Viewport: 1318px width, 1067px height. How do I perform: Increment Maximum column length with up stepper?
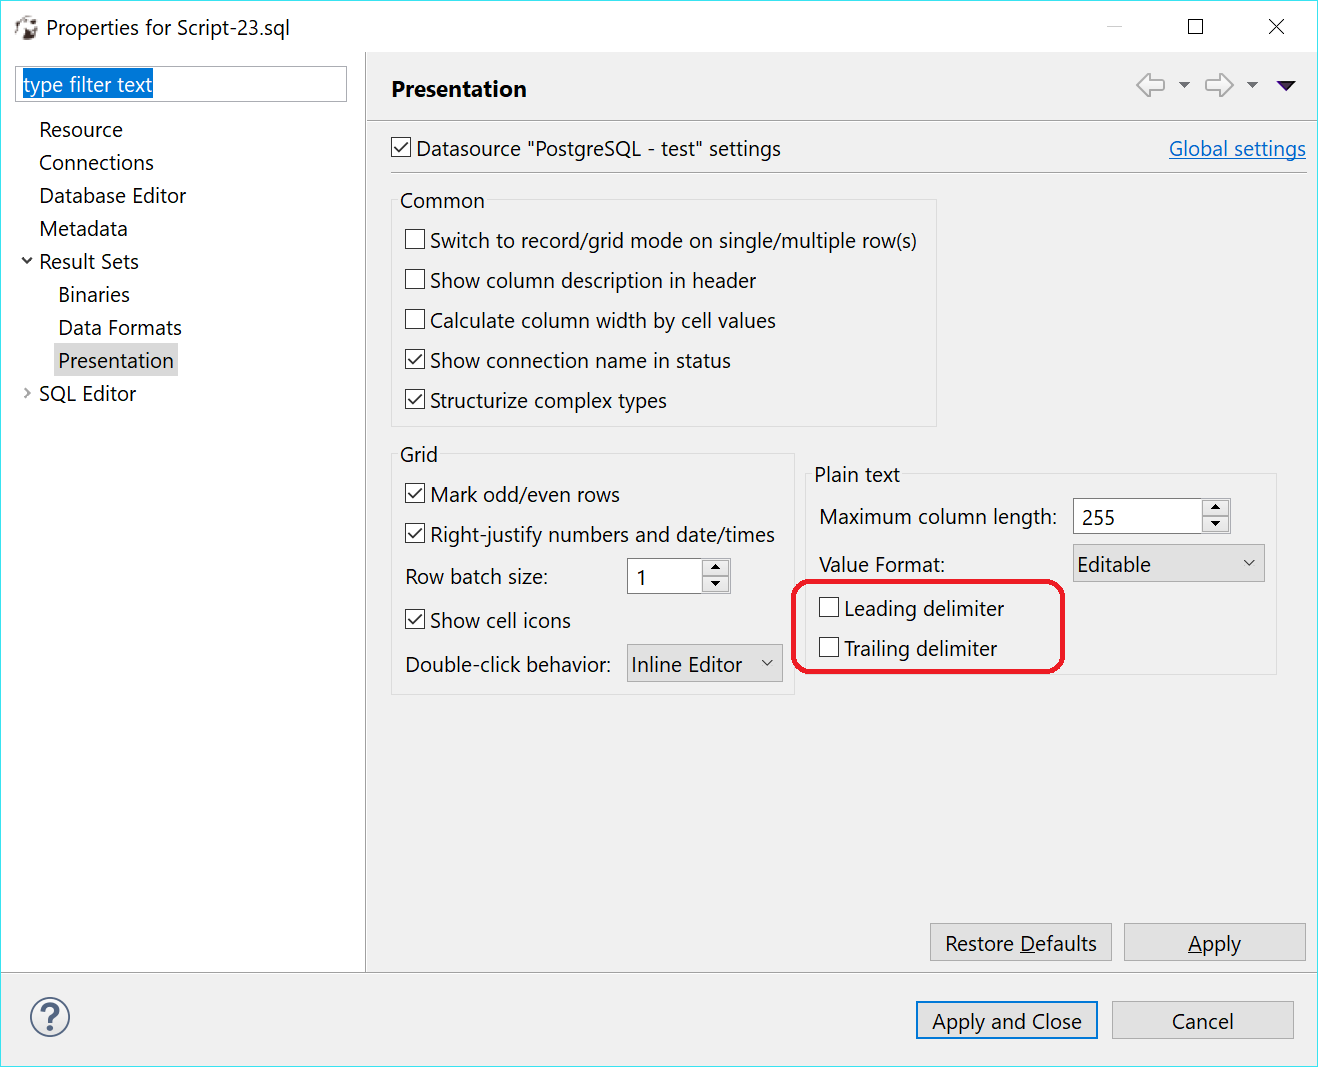click(x=1215, y=508)
